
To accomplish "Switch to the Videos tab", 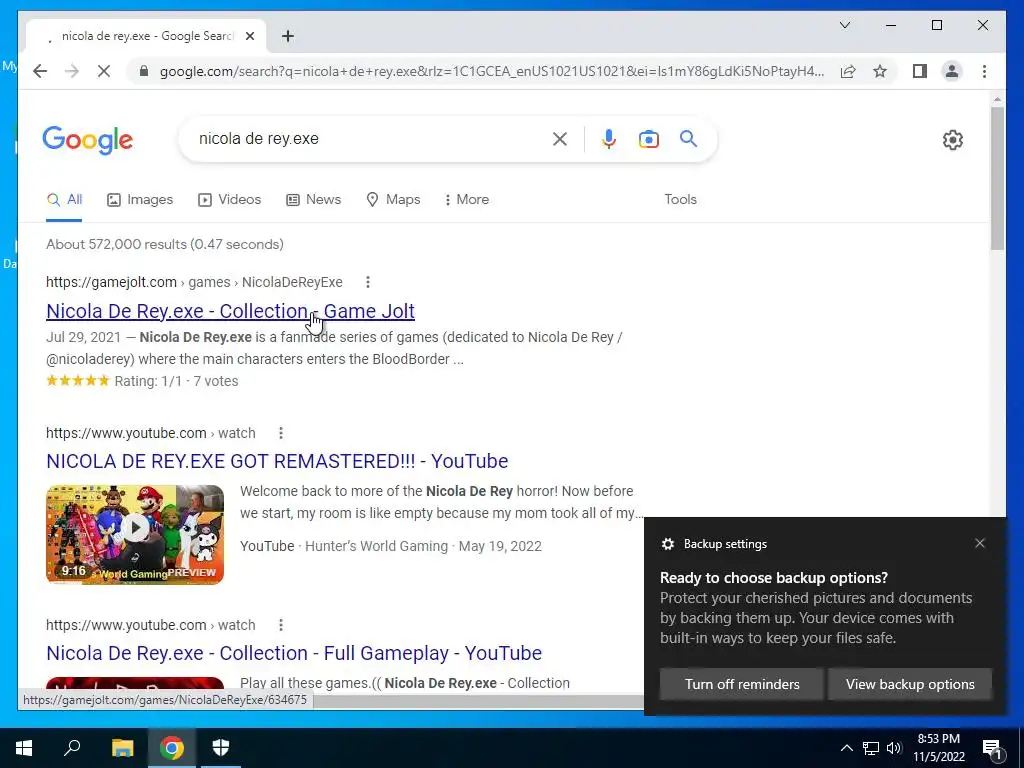I will (x=229, y=200).
